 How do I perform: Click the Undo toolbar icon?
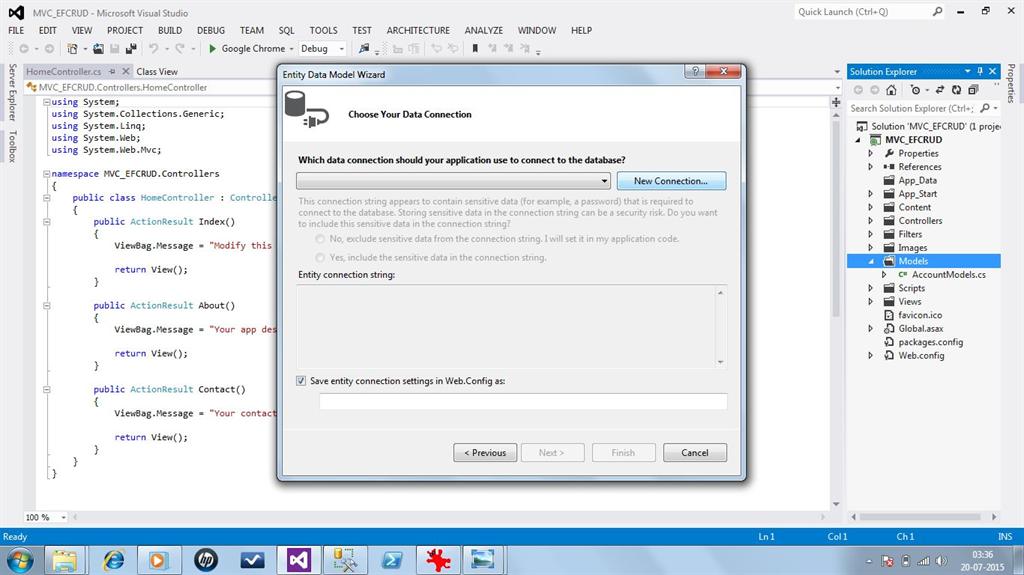(153, 49)
